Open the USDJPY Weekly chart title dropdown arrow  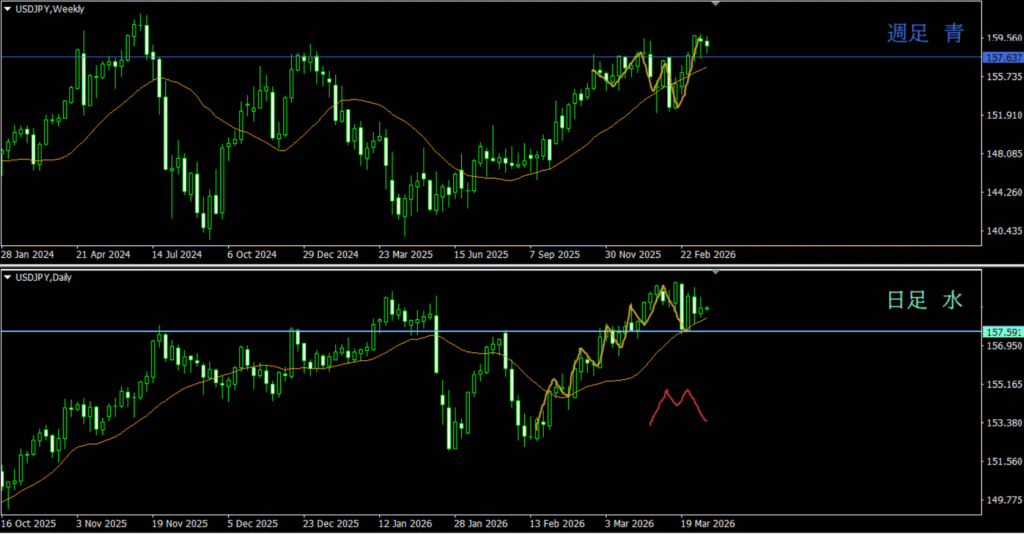tap(7, 8)
